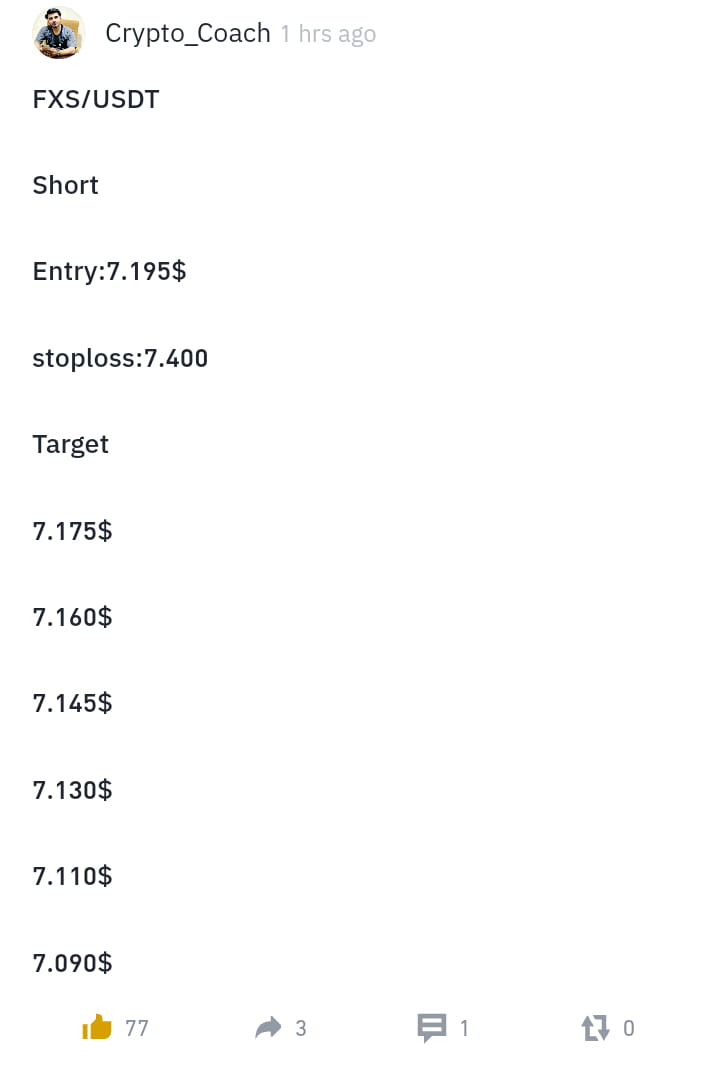Select the speech bubble comment icon
This screenshot has width=718, height=1066.
(432, 1027)
